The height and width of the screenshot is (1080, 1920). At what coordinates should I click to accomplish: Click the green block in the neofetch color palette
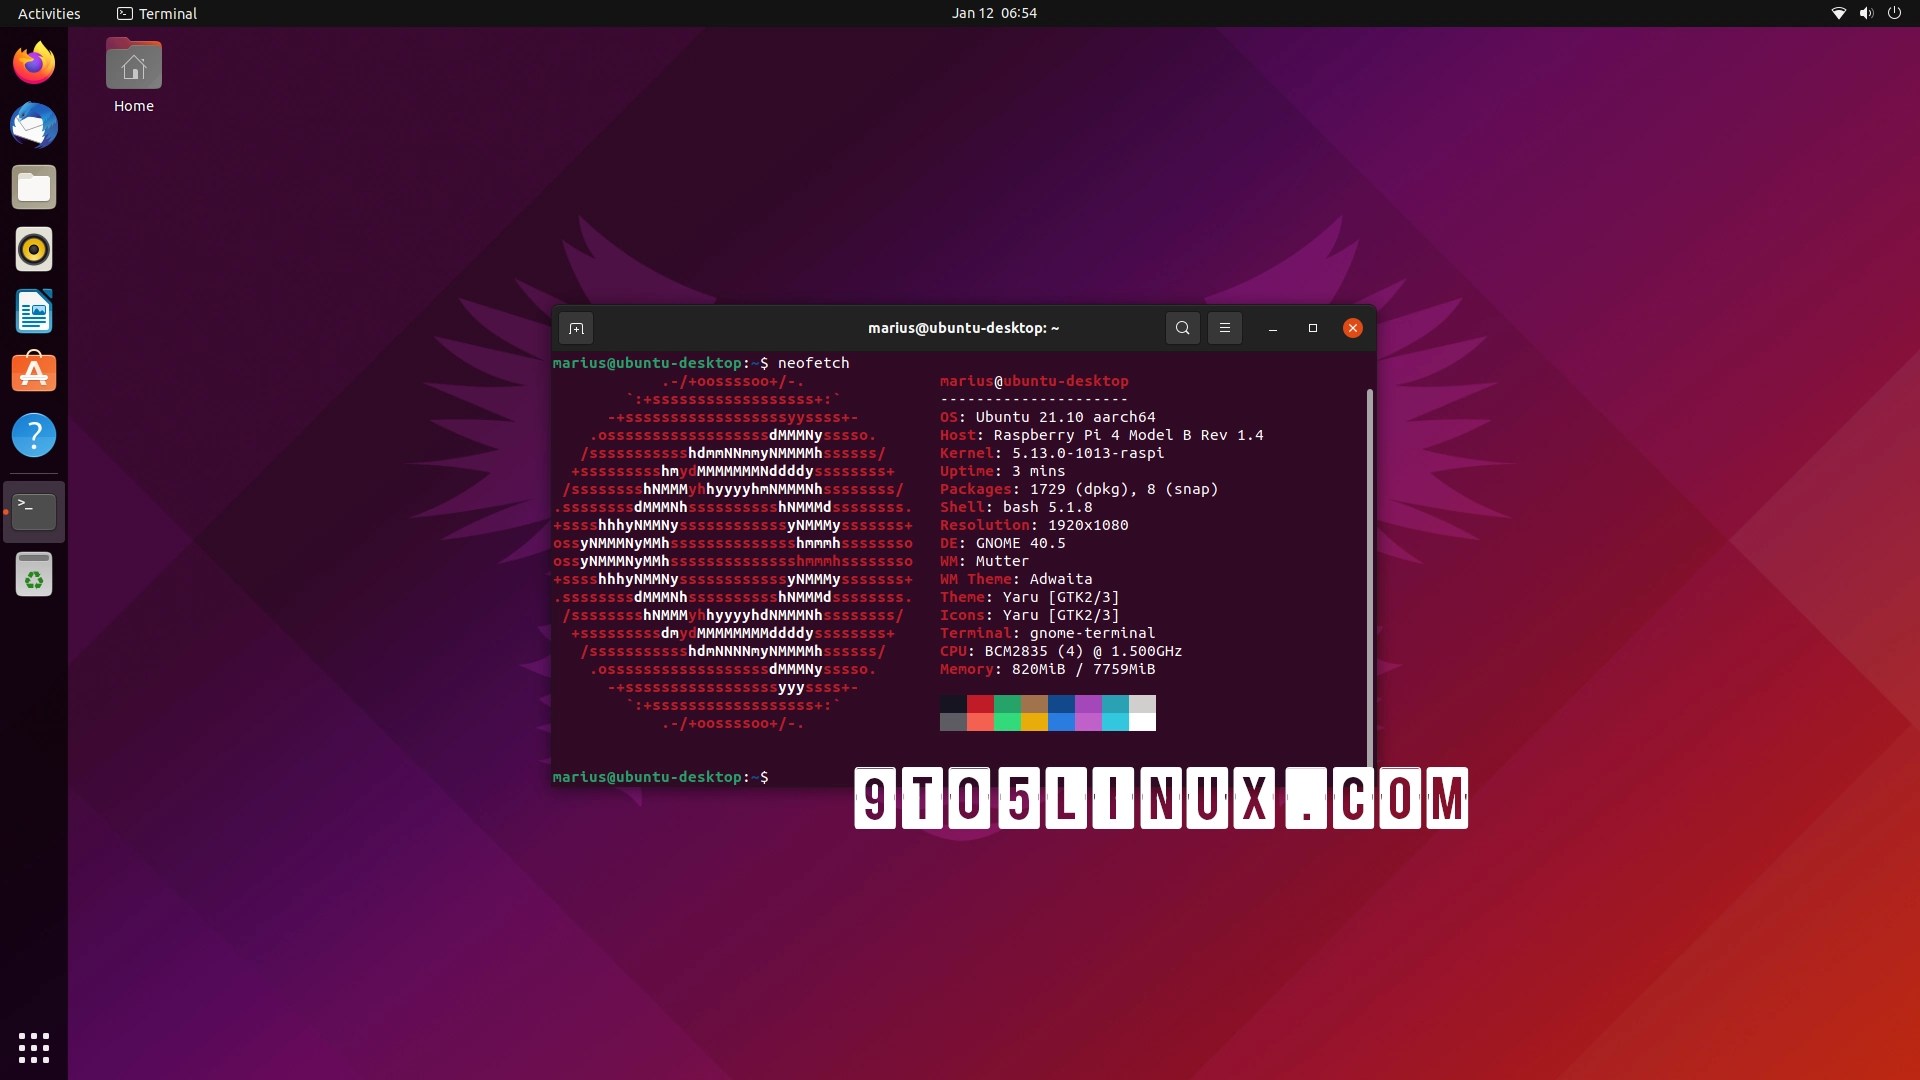[x=1007, y=713]
